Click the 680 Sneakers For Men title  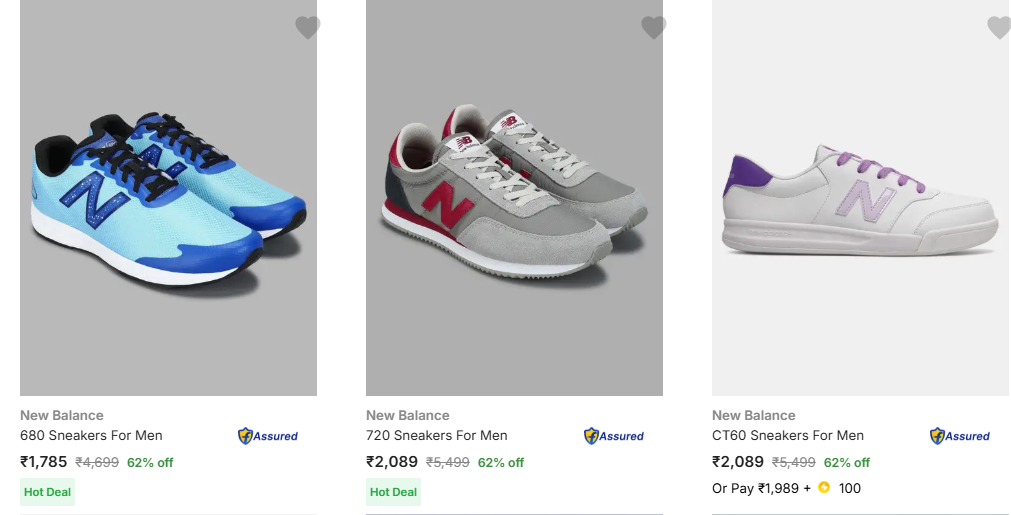91,435
